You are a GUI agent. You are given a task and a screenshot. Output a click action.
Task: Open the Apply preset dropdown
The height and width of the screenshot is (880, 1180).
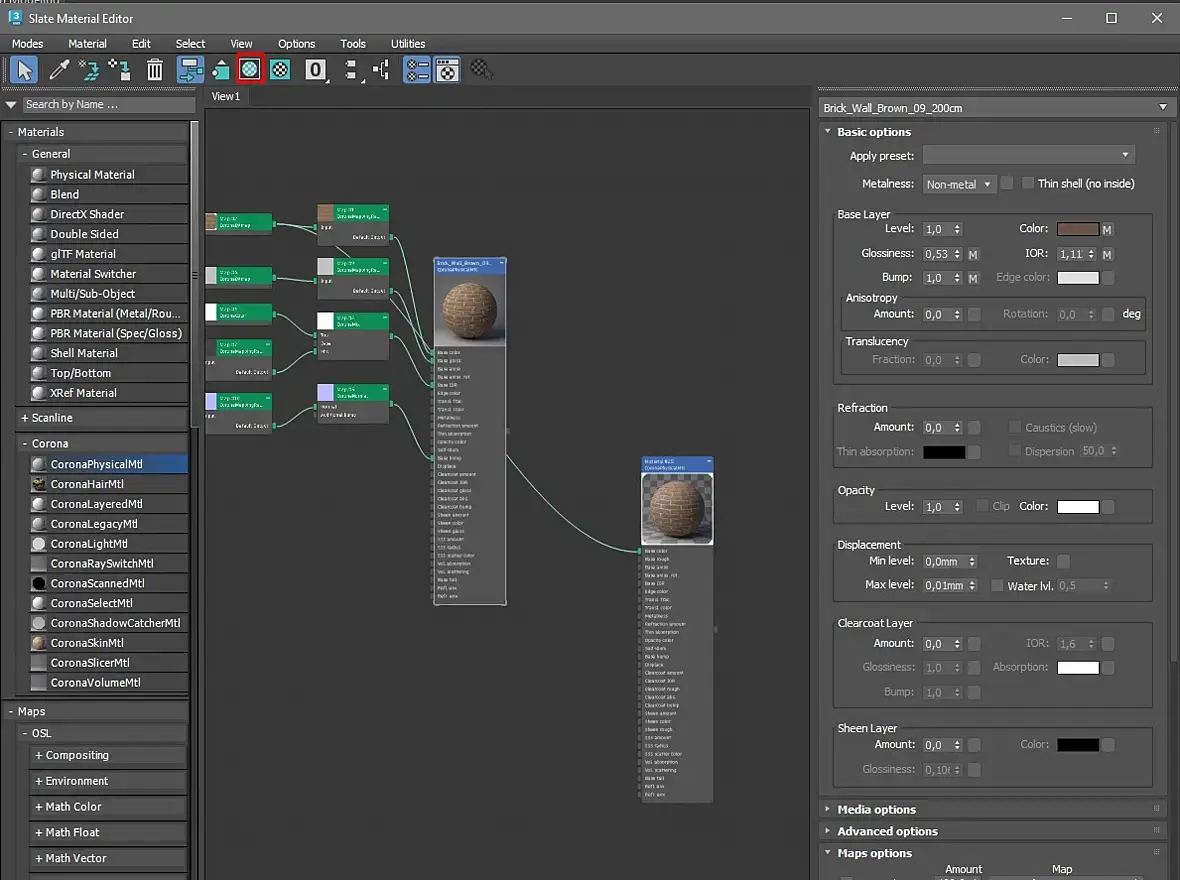(1028, 155)
